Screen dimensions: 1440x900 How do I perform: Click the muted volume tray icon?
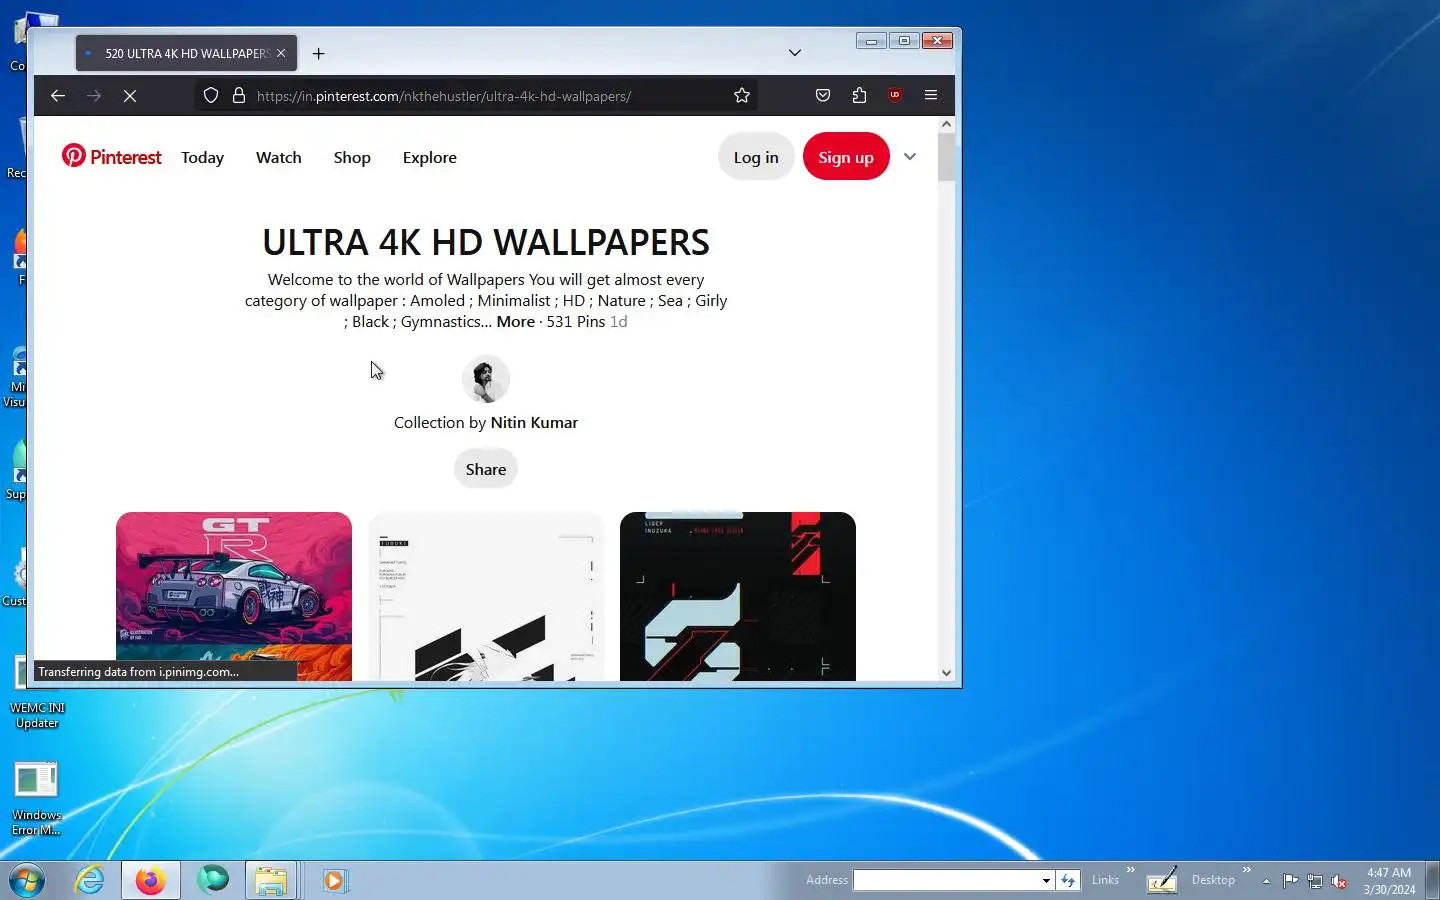point(1339,881)
